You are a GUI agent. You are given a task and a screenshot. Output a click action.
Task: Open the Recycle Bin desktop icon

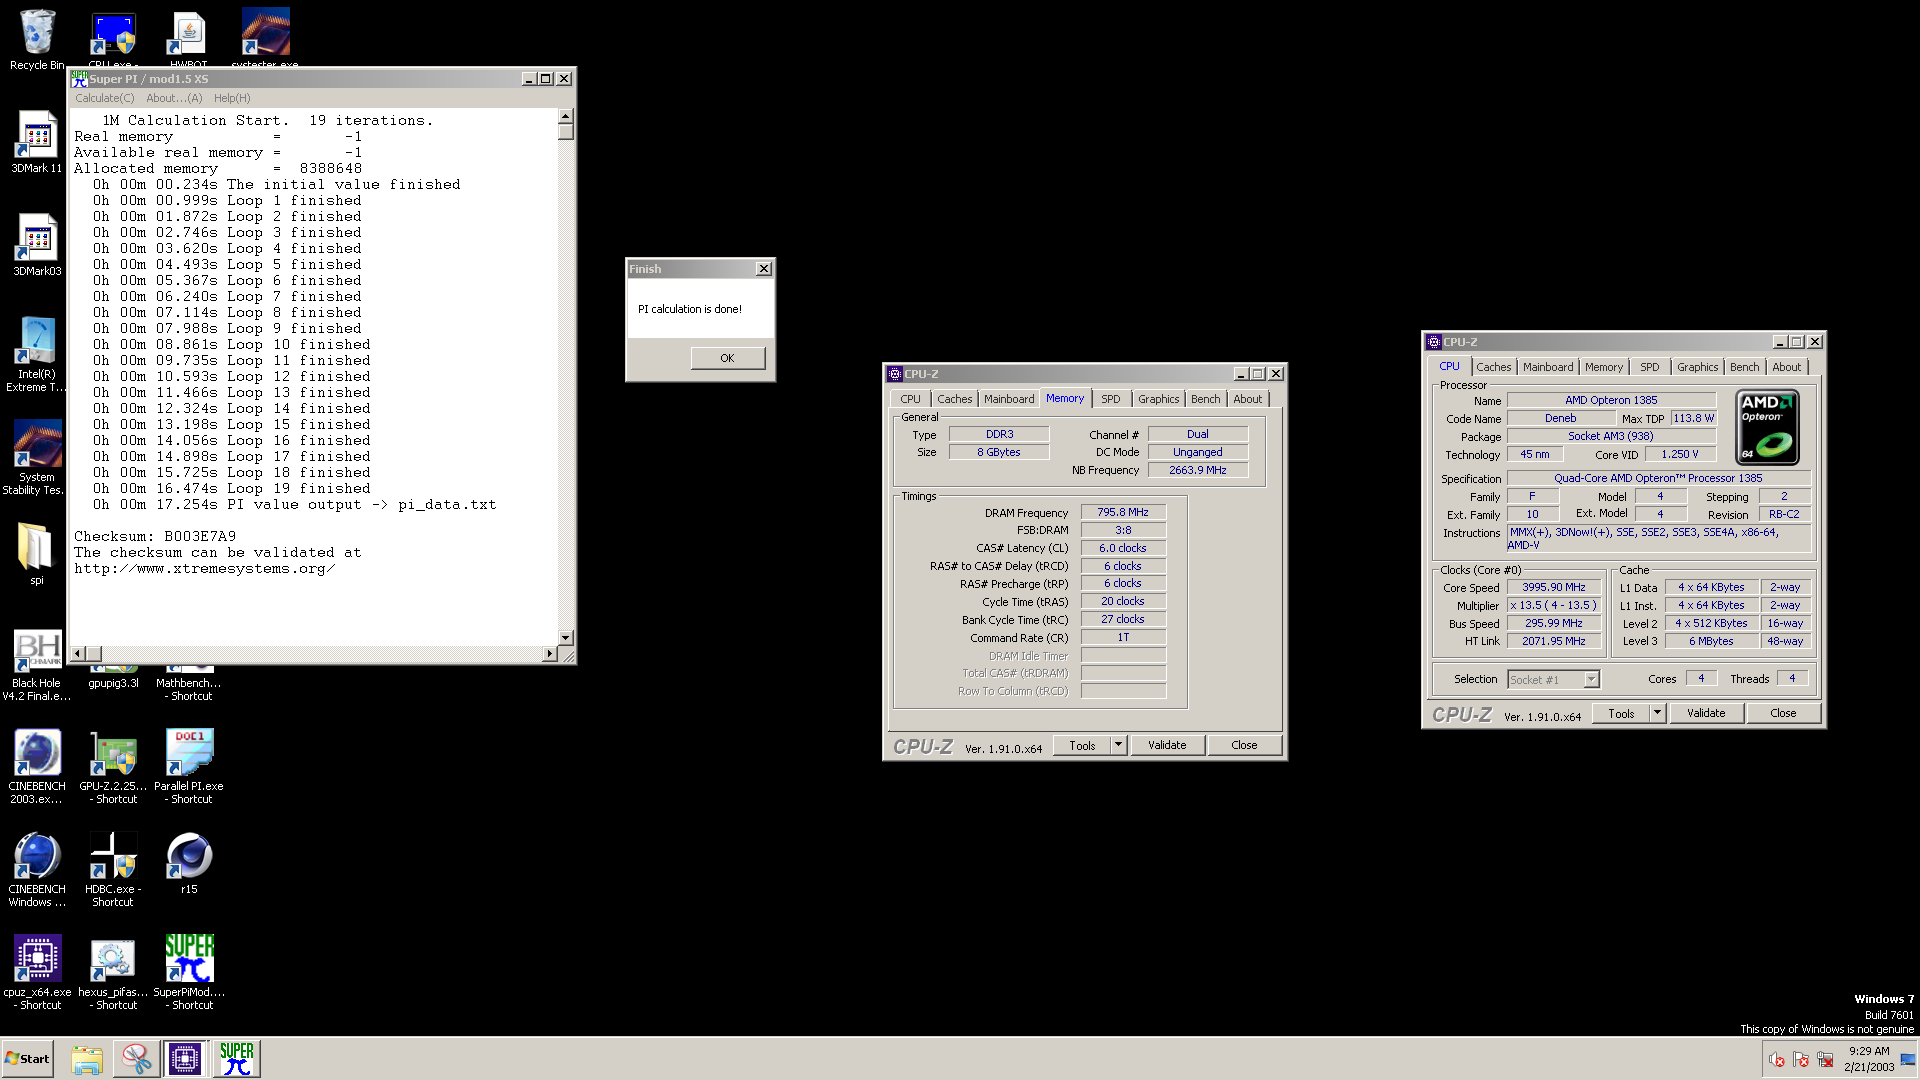[x=37, y=40]
